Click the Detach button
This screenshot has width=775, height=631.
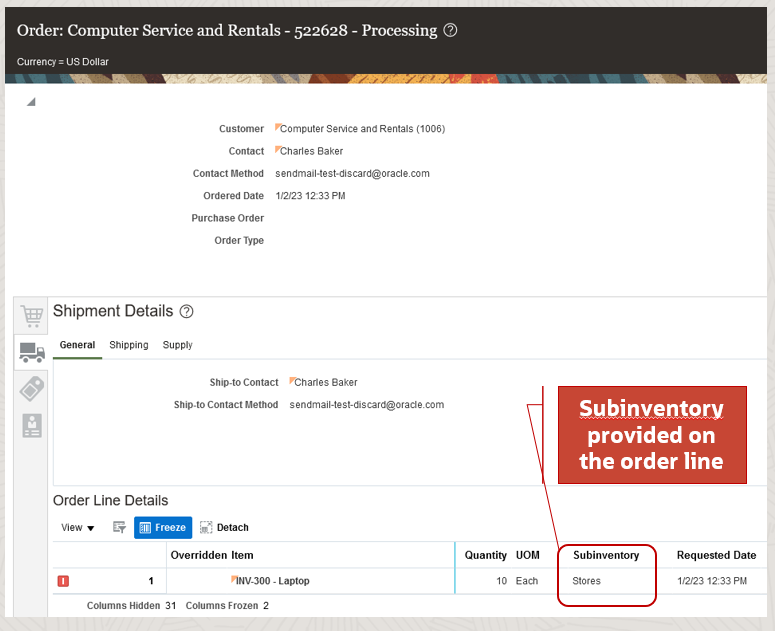coord(224,528)
